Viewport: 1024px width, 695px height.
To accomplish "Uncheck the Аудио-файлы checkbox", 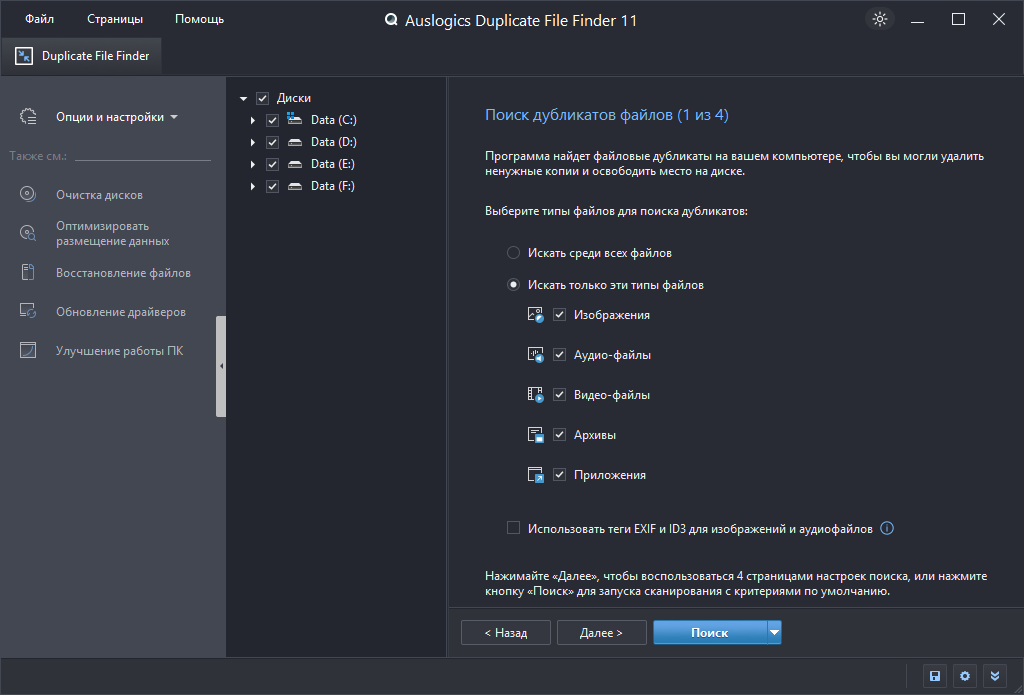I will click(559, 355).
